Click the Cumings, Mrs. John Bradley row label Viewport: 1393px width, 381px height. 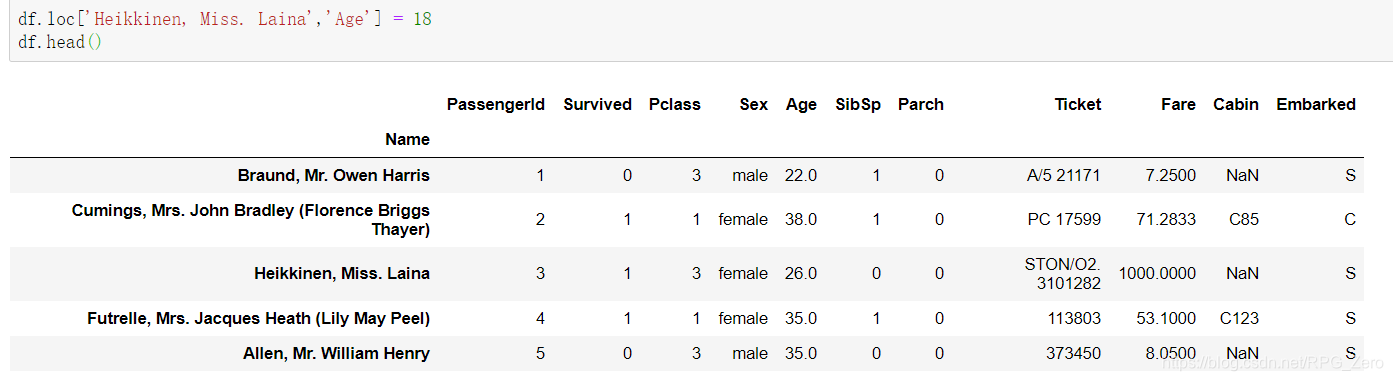point(251,219)
